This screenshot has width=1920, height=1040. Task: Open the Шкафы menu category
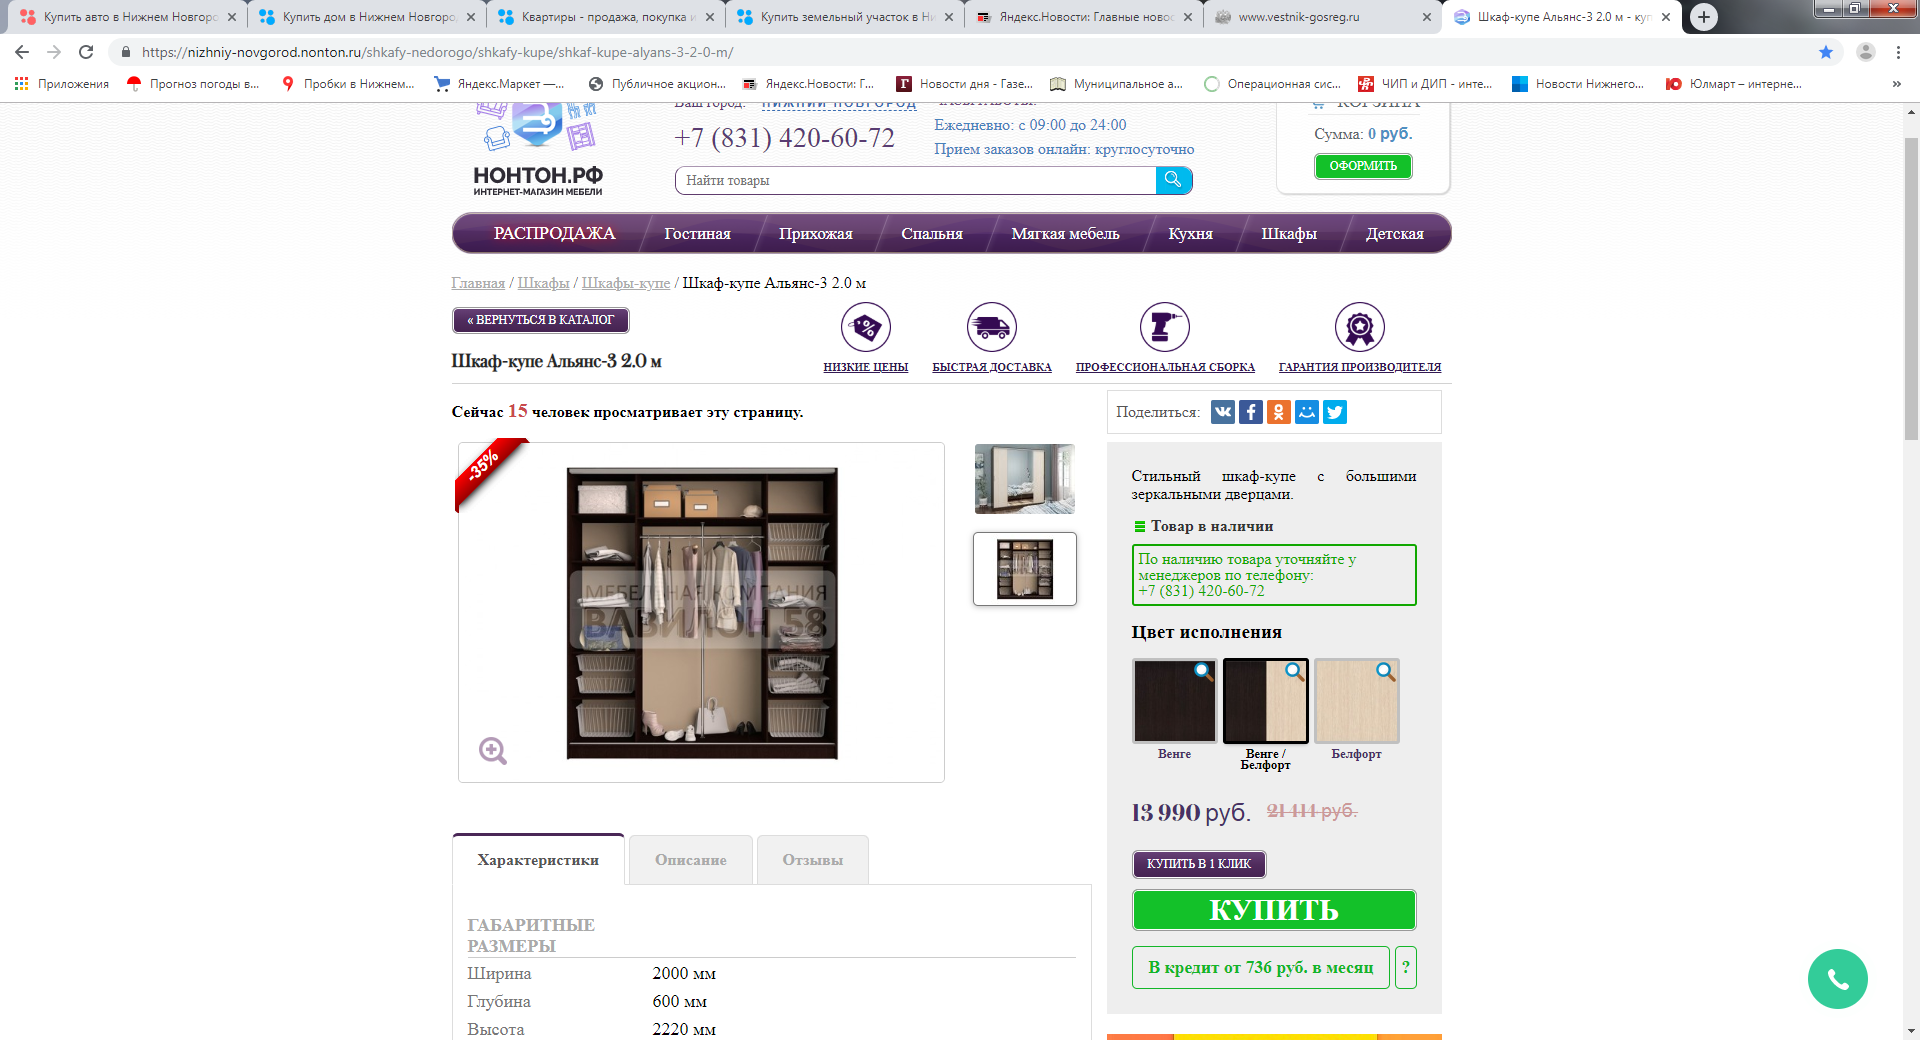(1289, 234)
